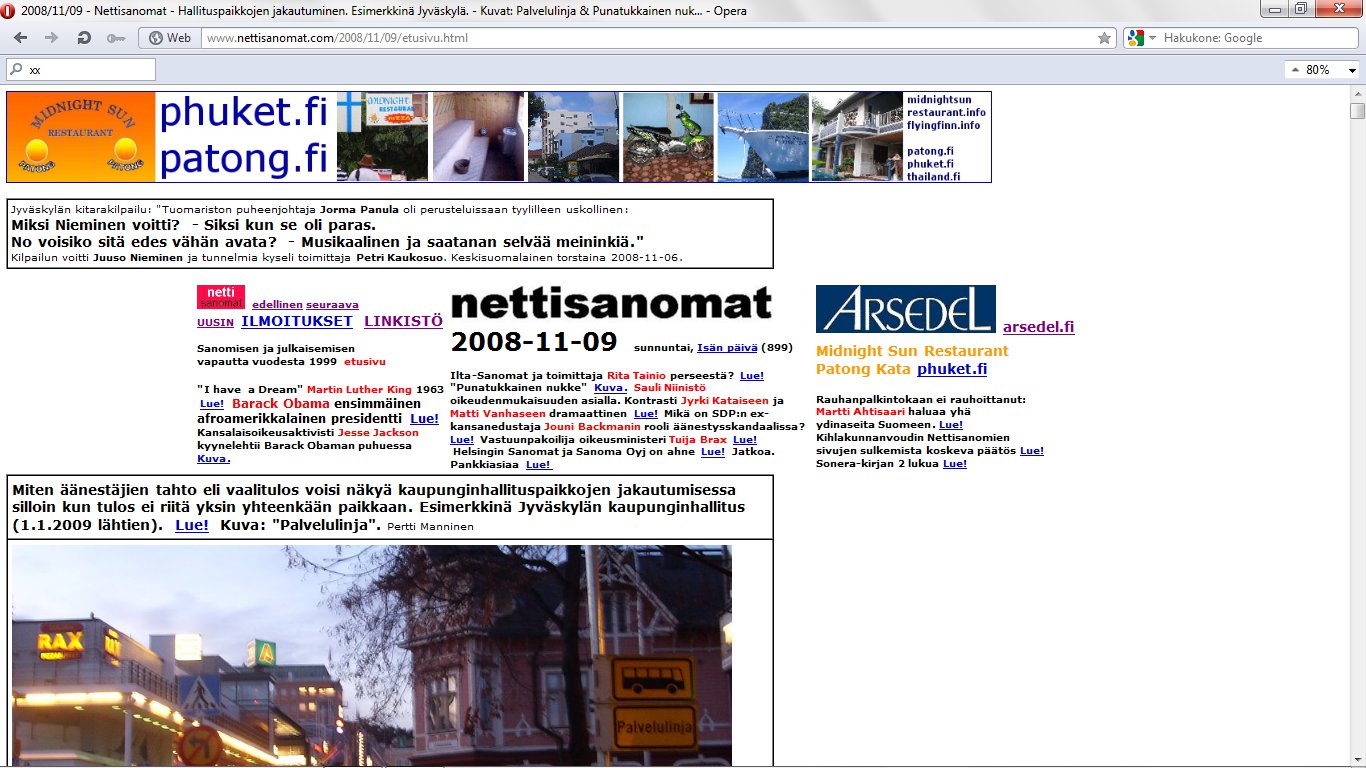Open the 80% zoom level dropdown

(x=1352, y=70)
